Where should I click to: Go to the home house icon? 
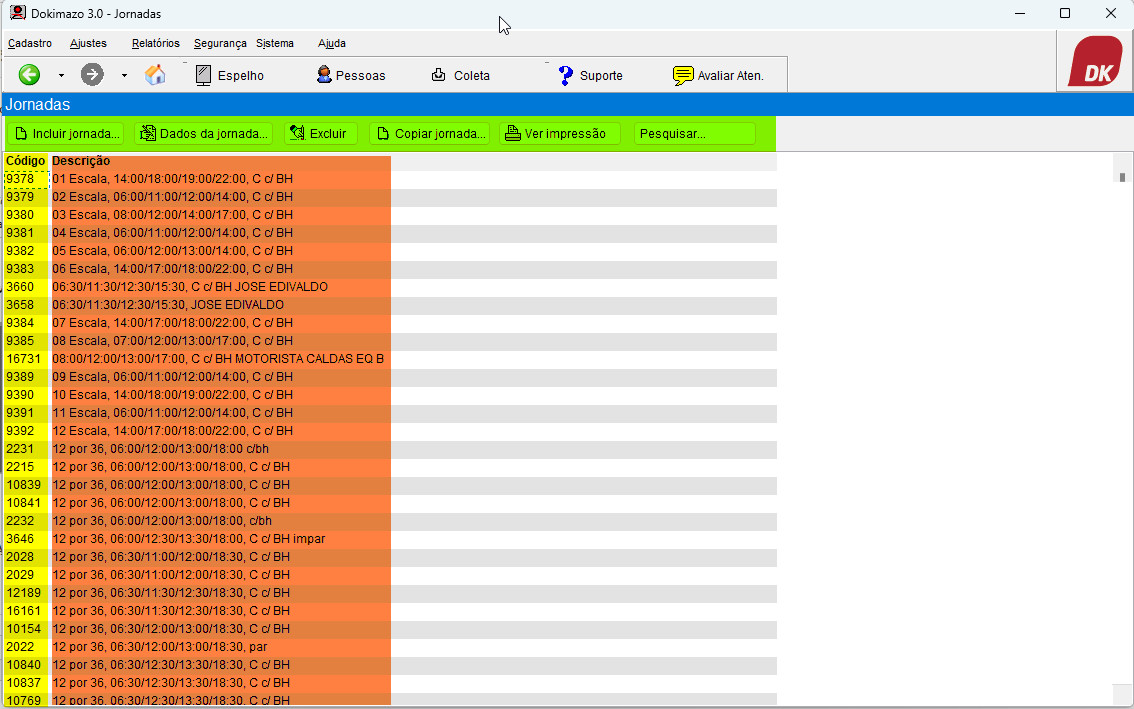155,75
